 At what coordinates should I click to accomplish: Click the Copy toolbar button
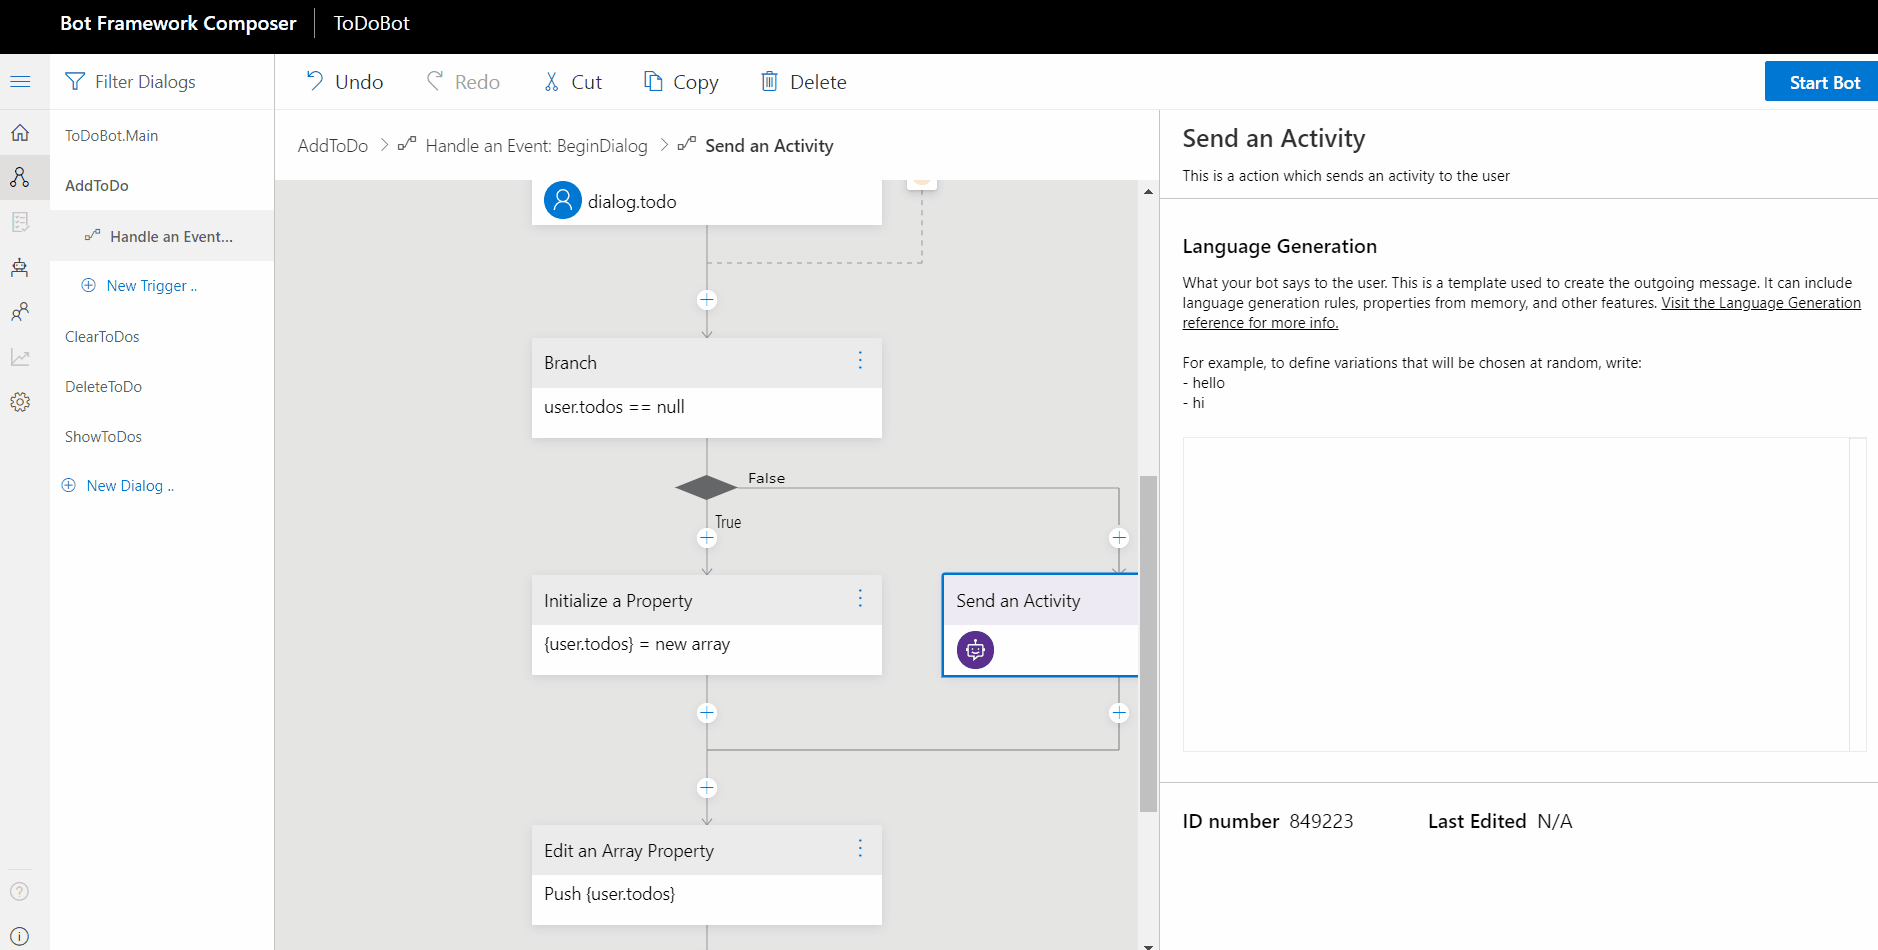click(681, 82)
